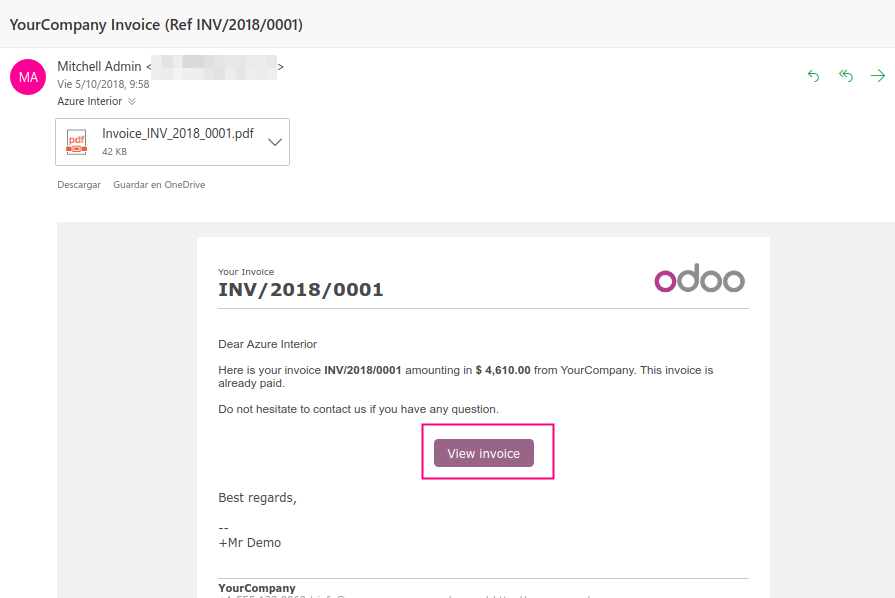Screen dimensions: 895x598
Task: Click the Mitchell Admin sender name
Action: point(99,66)
